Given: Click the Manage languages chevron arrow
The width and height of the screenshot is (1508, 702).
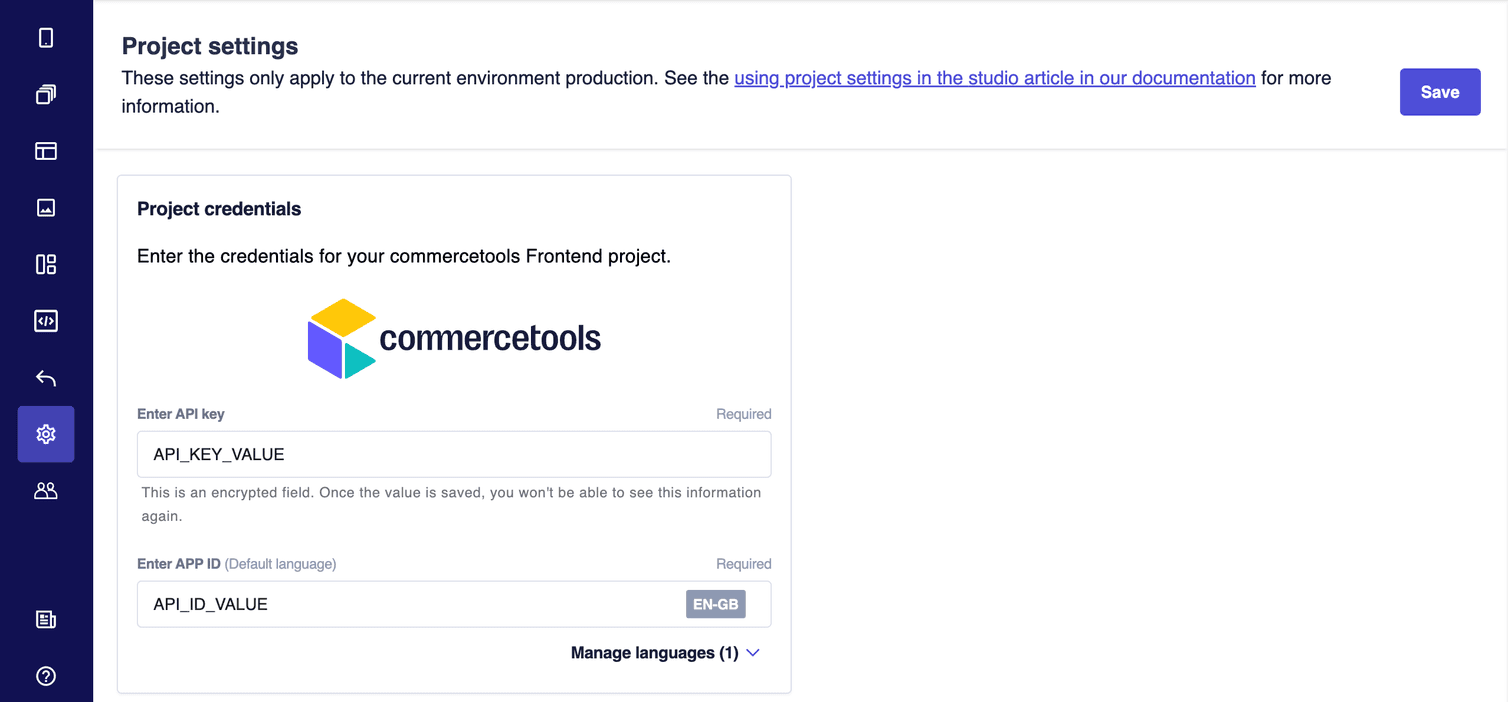Looking at the screenshot, I should click(x=752, y=652).
